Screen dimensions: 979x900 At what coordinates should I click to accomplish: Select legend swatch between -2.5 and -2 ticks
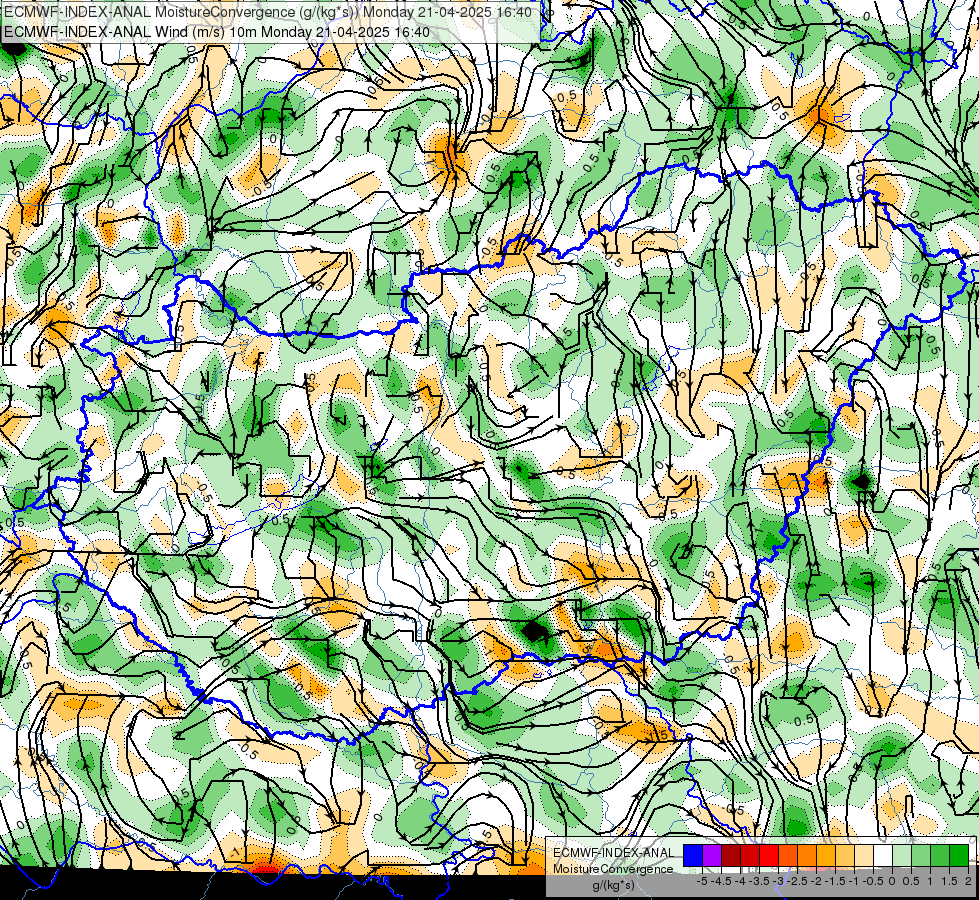click(807, 856)
